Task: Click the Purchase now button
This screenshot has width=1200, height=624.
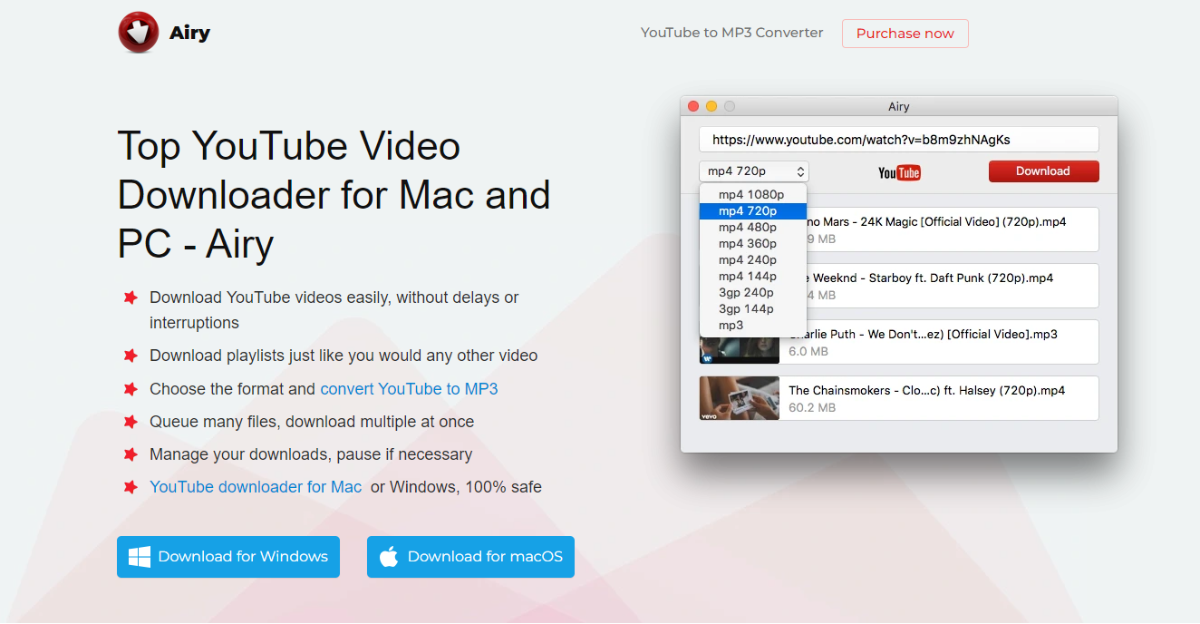Action: coord(905,33)
